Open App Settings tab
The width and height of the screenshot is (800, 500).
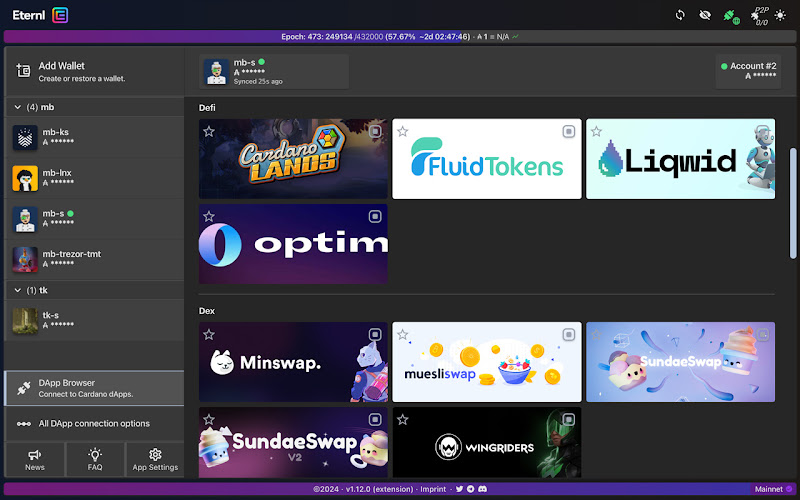(x=155, y=460)
